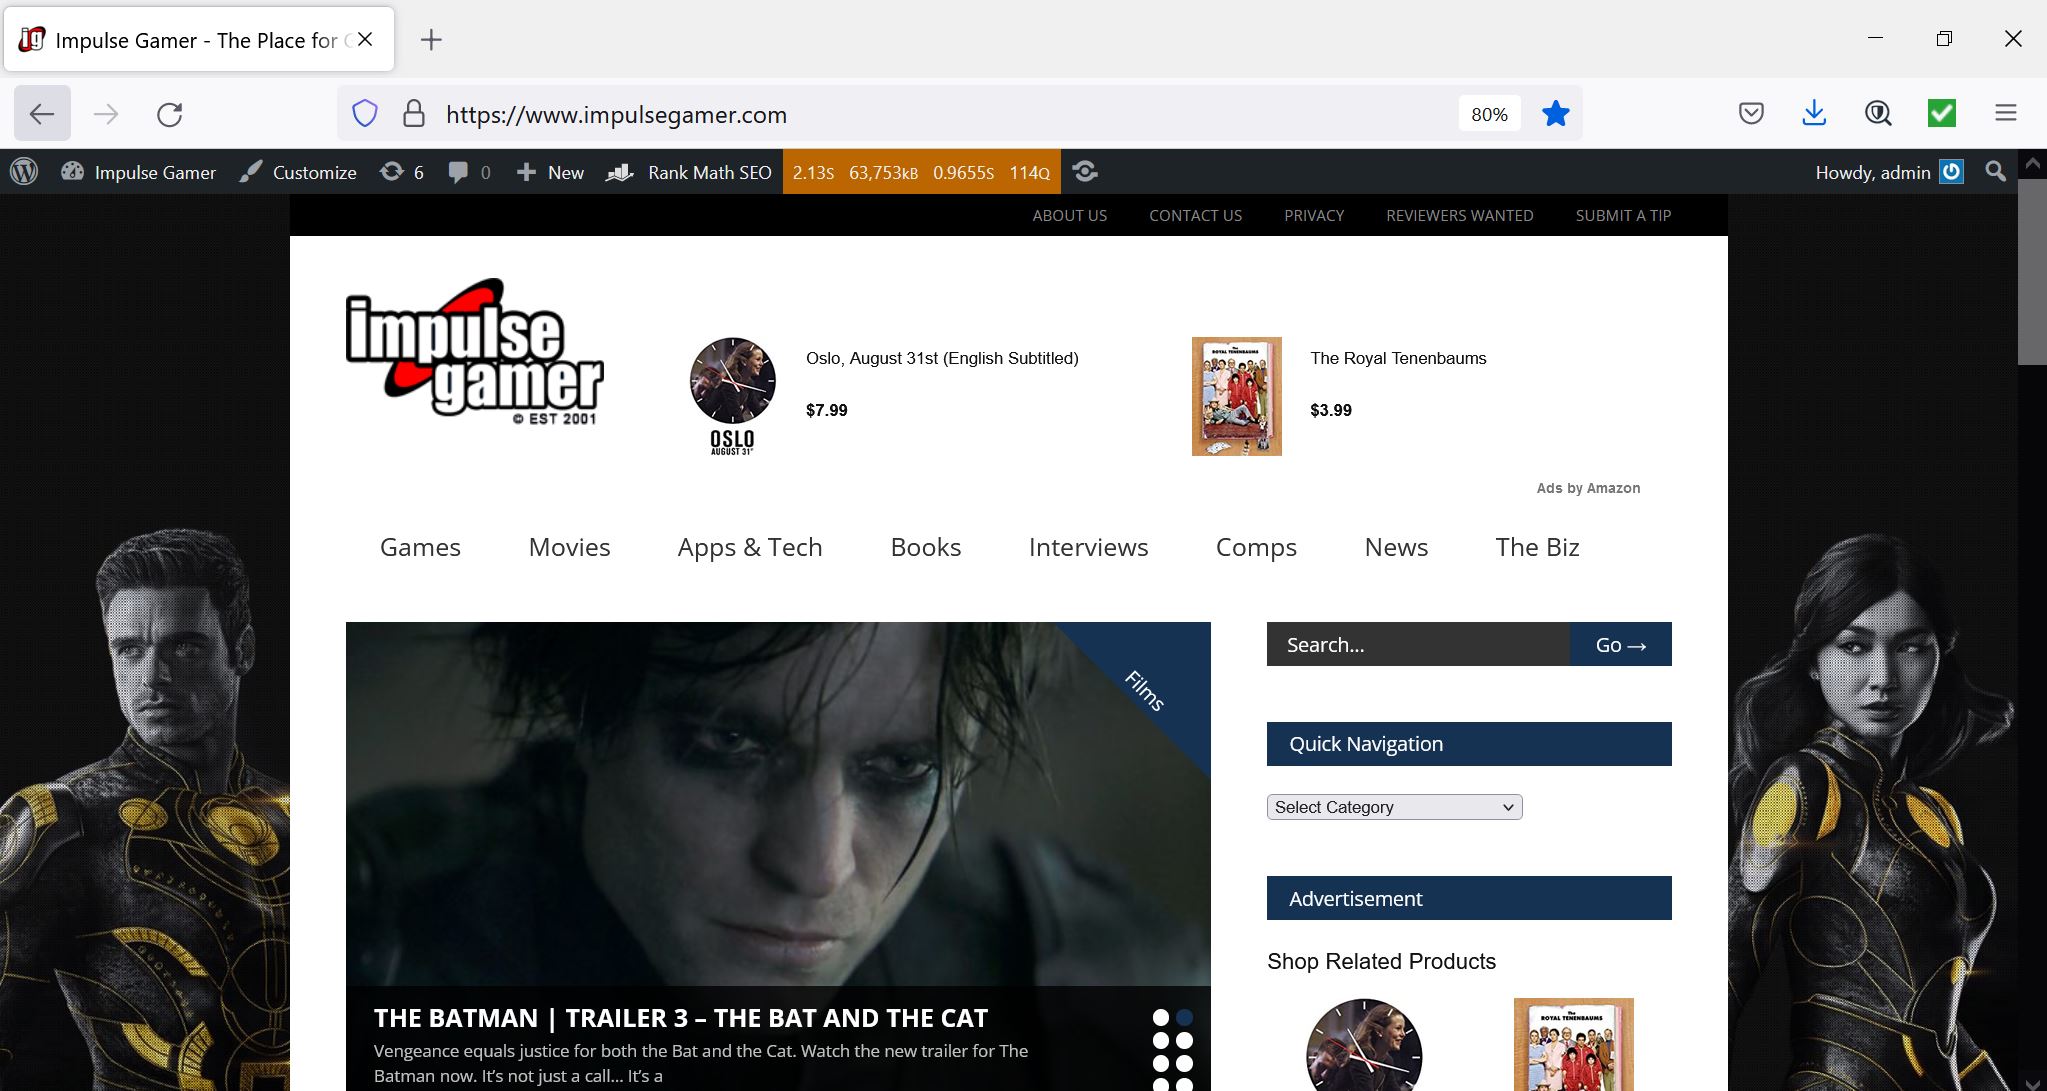Image resolution: width=2047 pixels, height=1091 pixels.
Task: Click the Go search button
Action: tap(1620, 644)
